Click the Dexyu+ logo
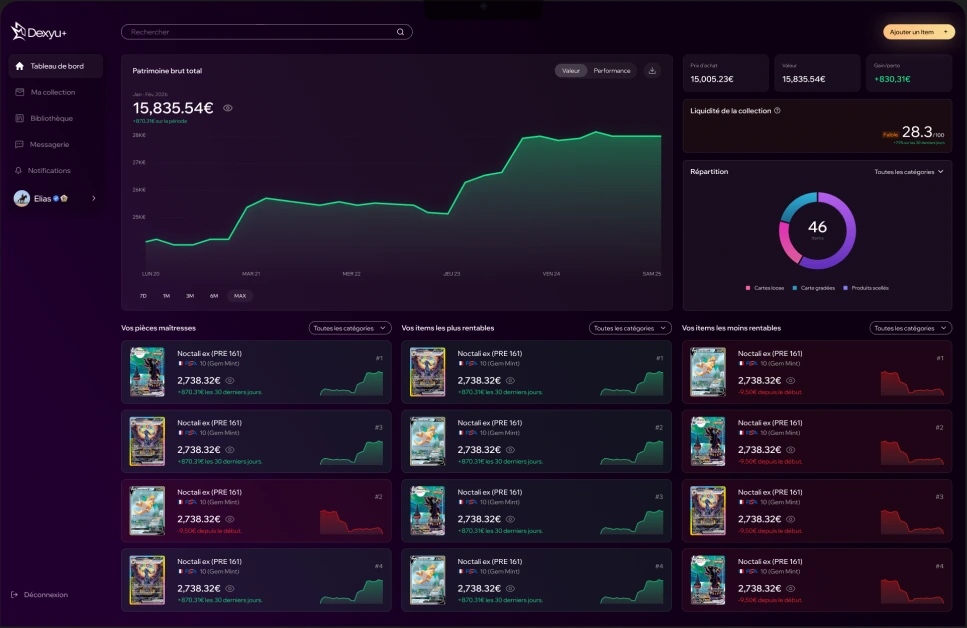The height and width of the screenshot is (628, 967). (x=38, y=31)
